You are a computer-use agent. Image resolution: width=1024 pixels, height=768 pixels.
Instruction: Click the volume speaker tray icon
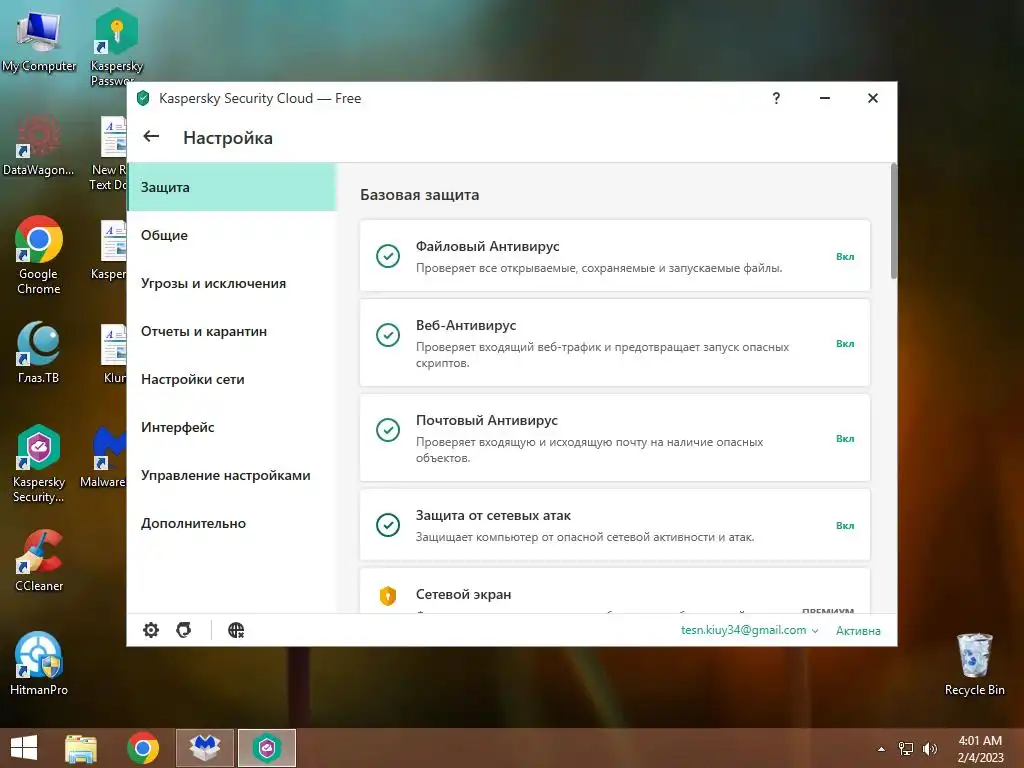pos(930,749)
